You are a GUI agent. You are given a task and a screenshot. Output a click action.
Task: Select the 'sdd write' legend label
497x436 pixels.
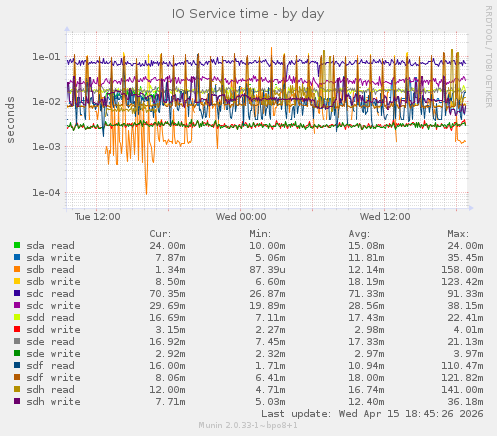click(x=53, y=330)
